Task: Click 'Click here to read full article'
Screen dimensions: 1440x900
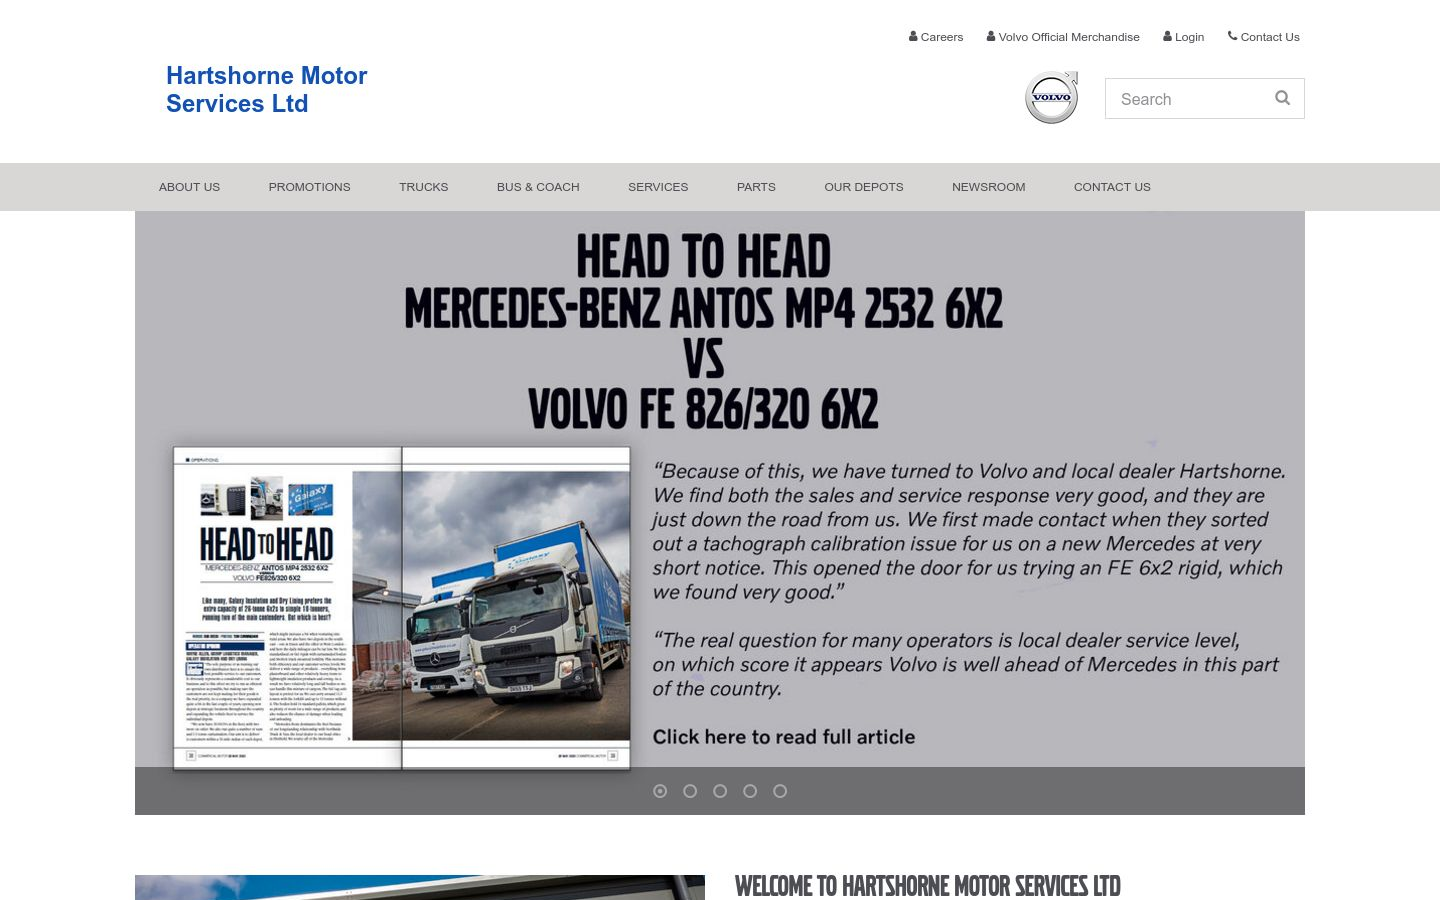Action: click(784, 737)
